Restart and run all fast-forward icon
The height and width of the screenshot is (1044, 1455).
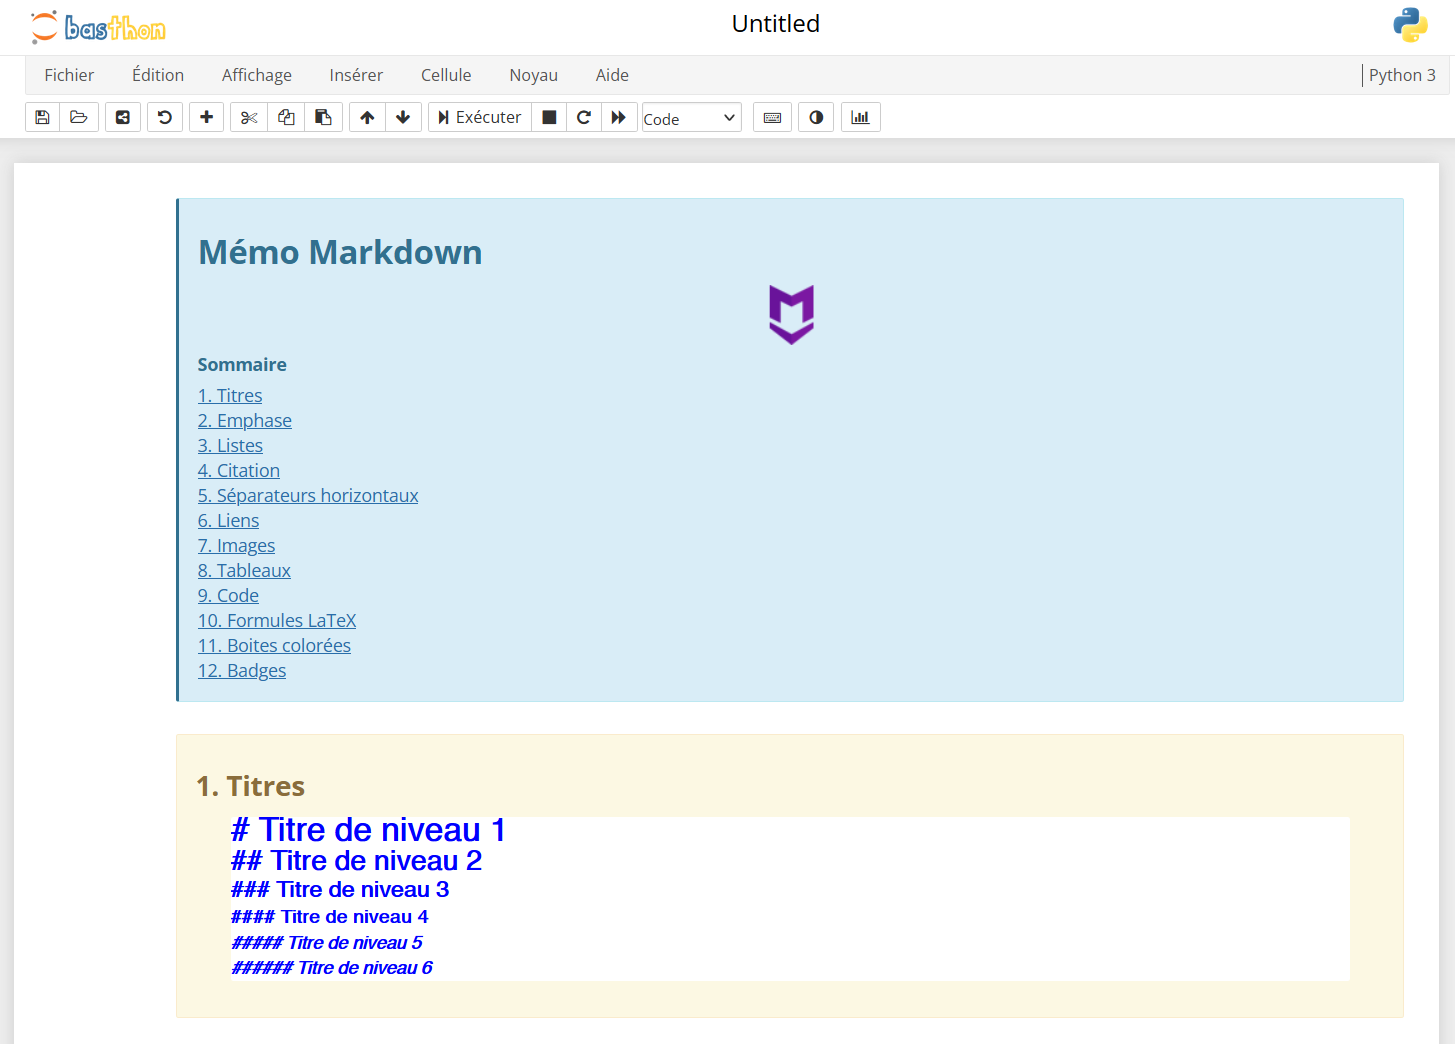(x=619, y=117)
